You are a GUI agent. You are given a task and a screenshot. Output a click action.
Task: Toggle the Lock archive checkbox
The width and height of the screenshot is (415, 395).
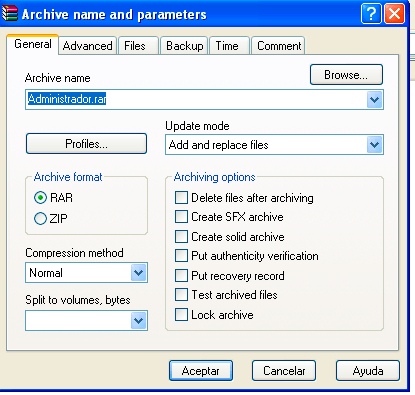(181, 314)
